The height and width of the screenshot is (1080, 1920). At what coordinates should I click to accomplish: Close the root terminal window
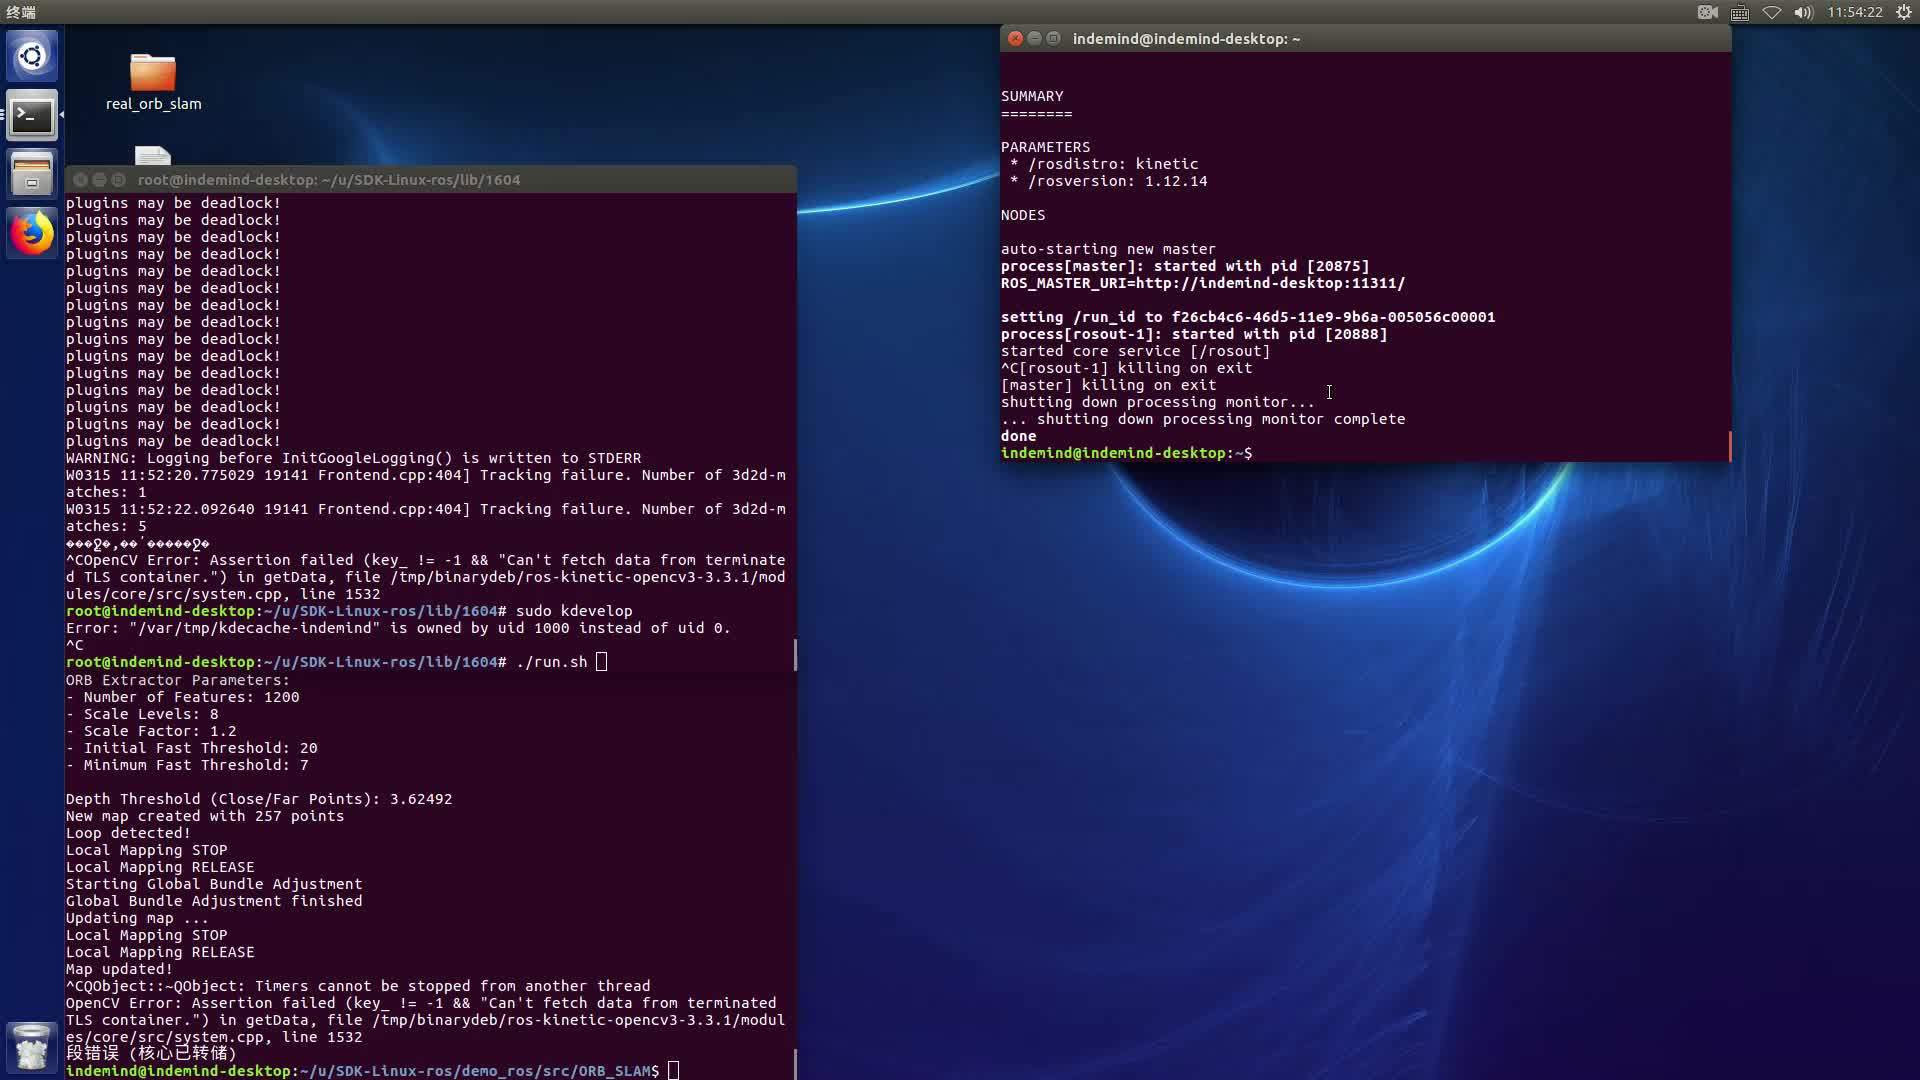click(x=80, y=180)
